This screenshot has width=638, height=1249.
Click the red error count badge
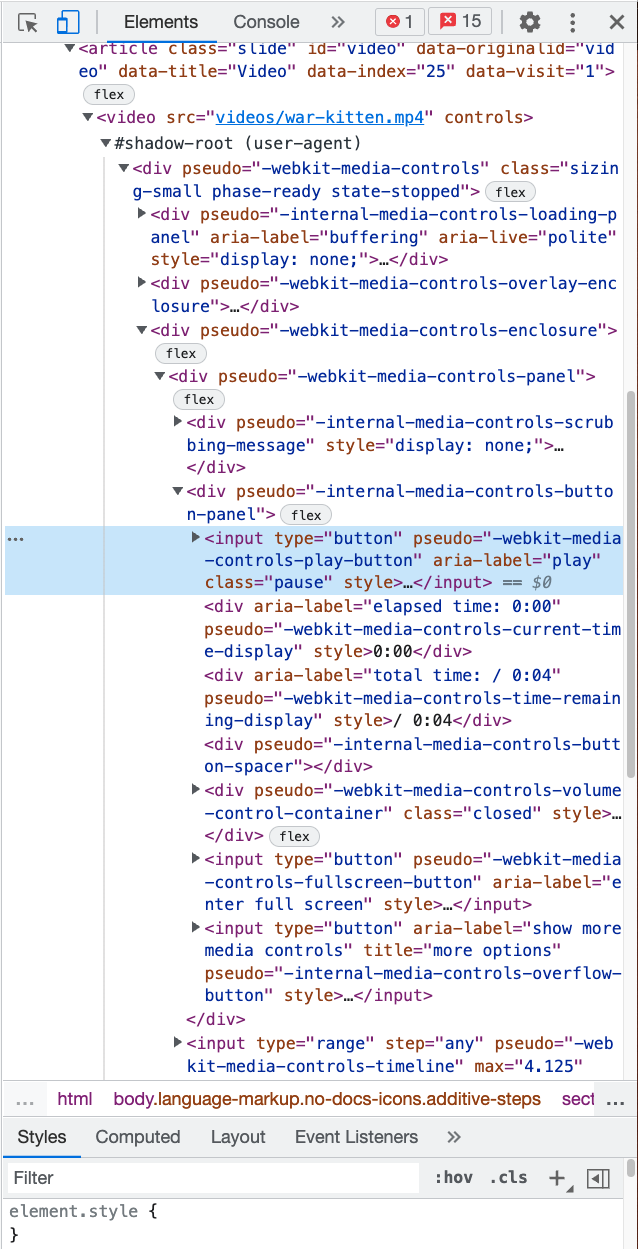point(399,22)
